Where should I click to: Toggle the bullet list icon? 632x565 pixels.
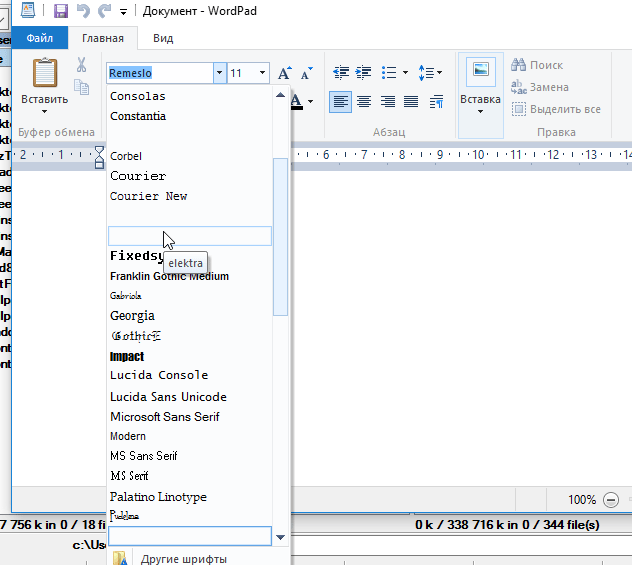pos(389,73)
